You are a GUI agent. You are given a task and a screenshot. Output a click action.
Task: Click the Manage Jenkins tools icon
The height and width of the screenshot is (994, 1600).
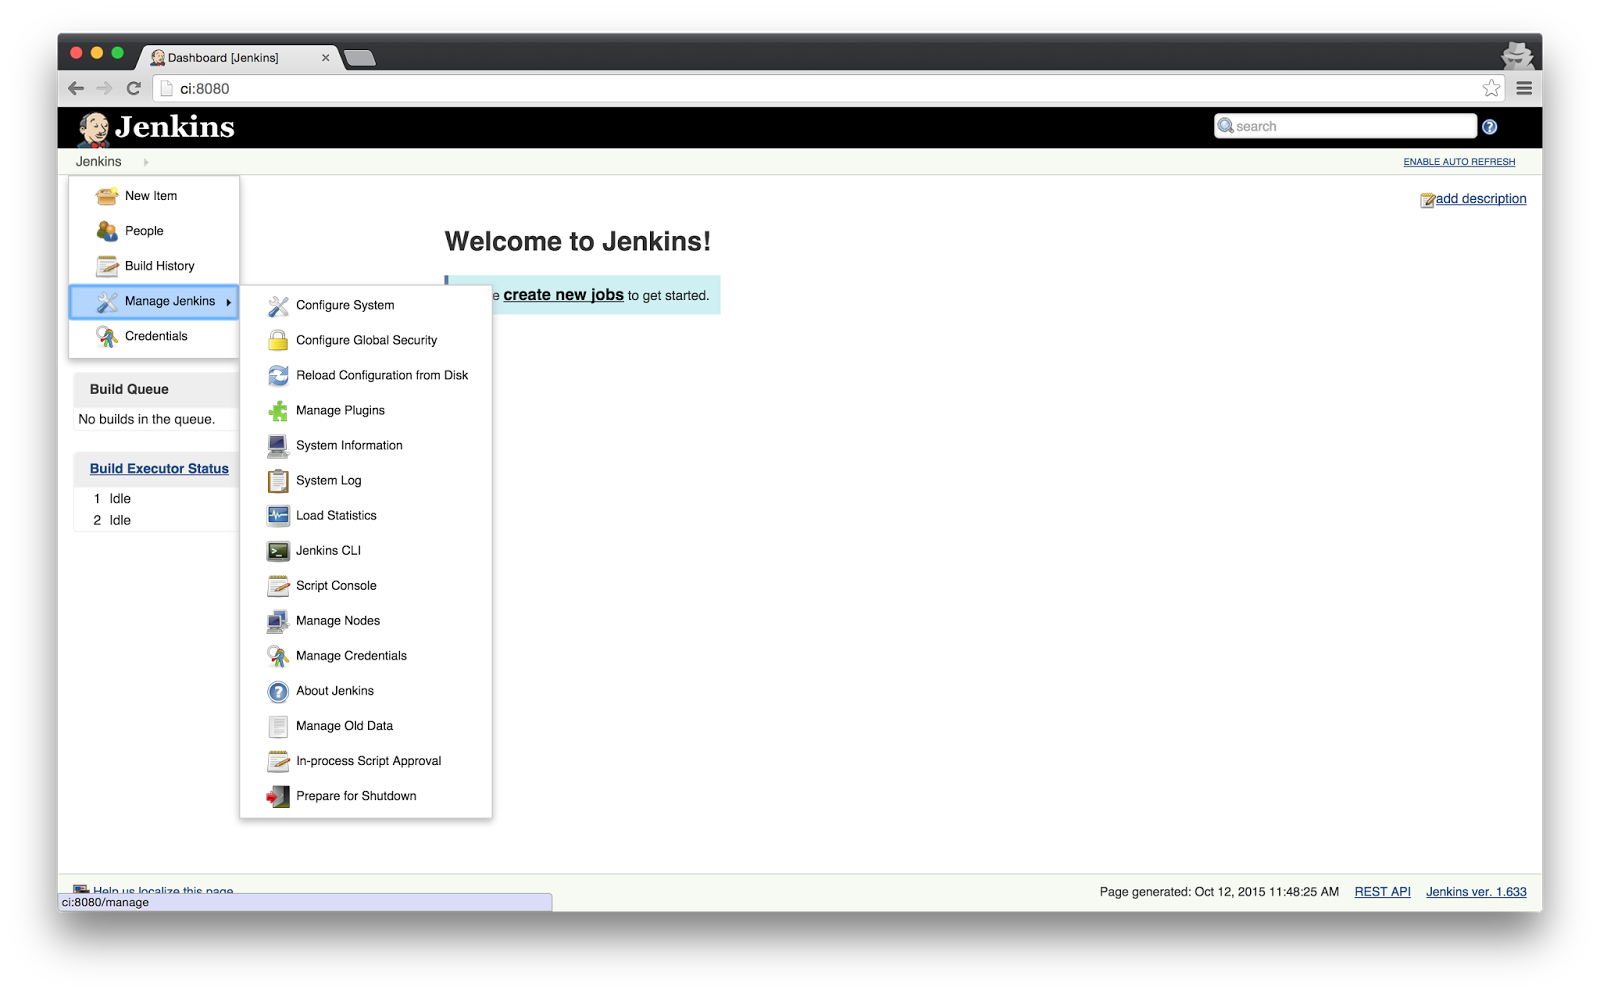pos(107,301)
